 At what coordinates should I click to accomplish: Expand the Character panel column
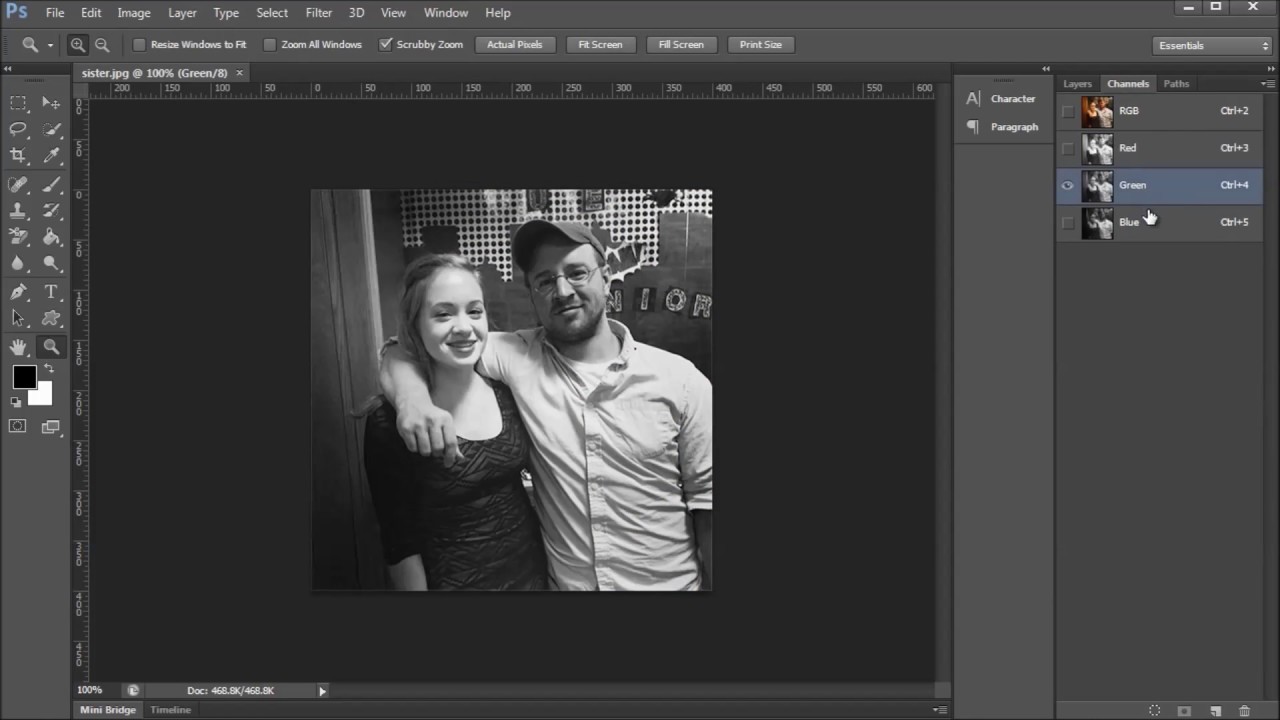click(x=1046, y=69)
